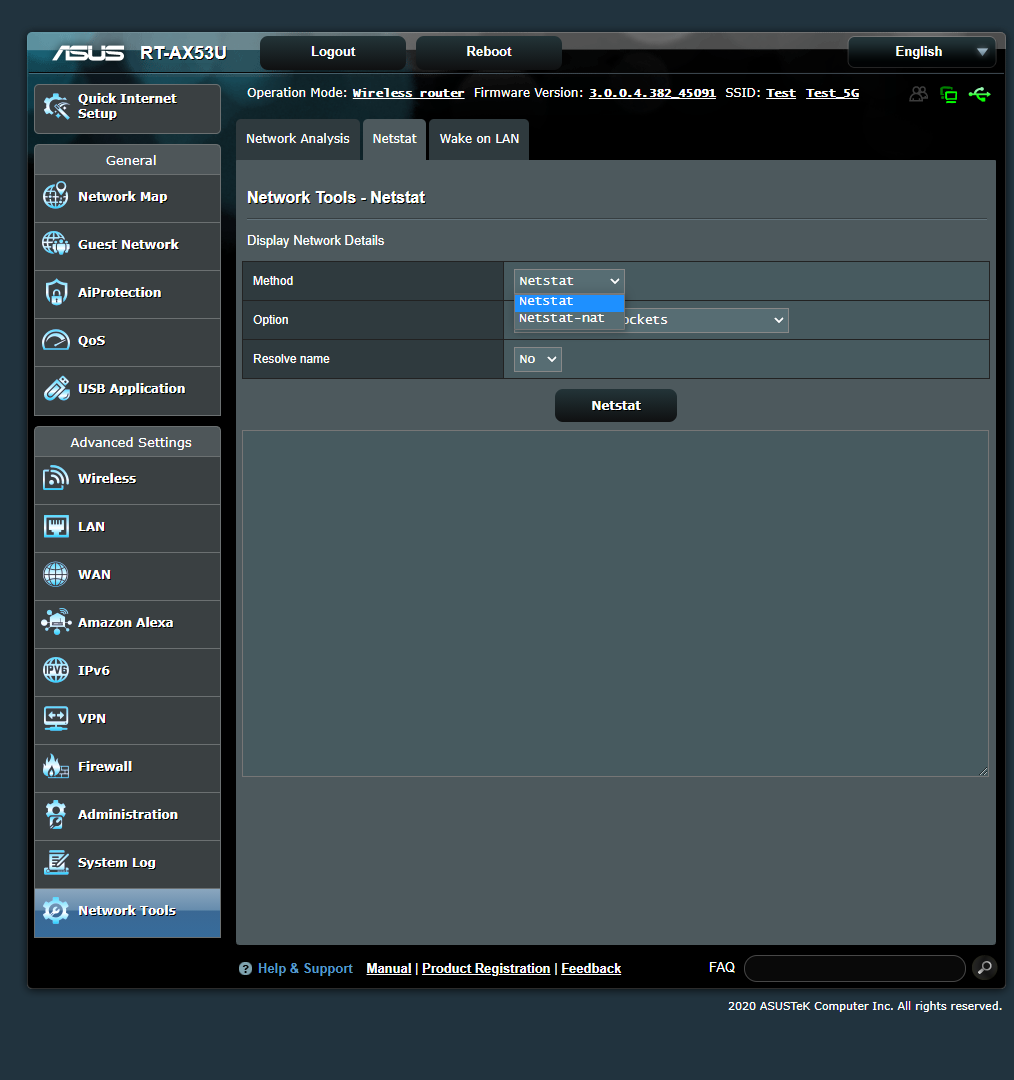Viewport: 1014px width, 1080px height.
Task: Open the Network Map menu item
Action: tap(127, 198)
